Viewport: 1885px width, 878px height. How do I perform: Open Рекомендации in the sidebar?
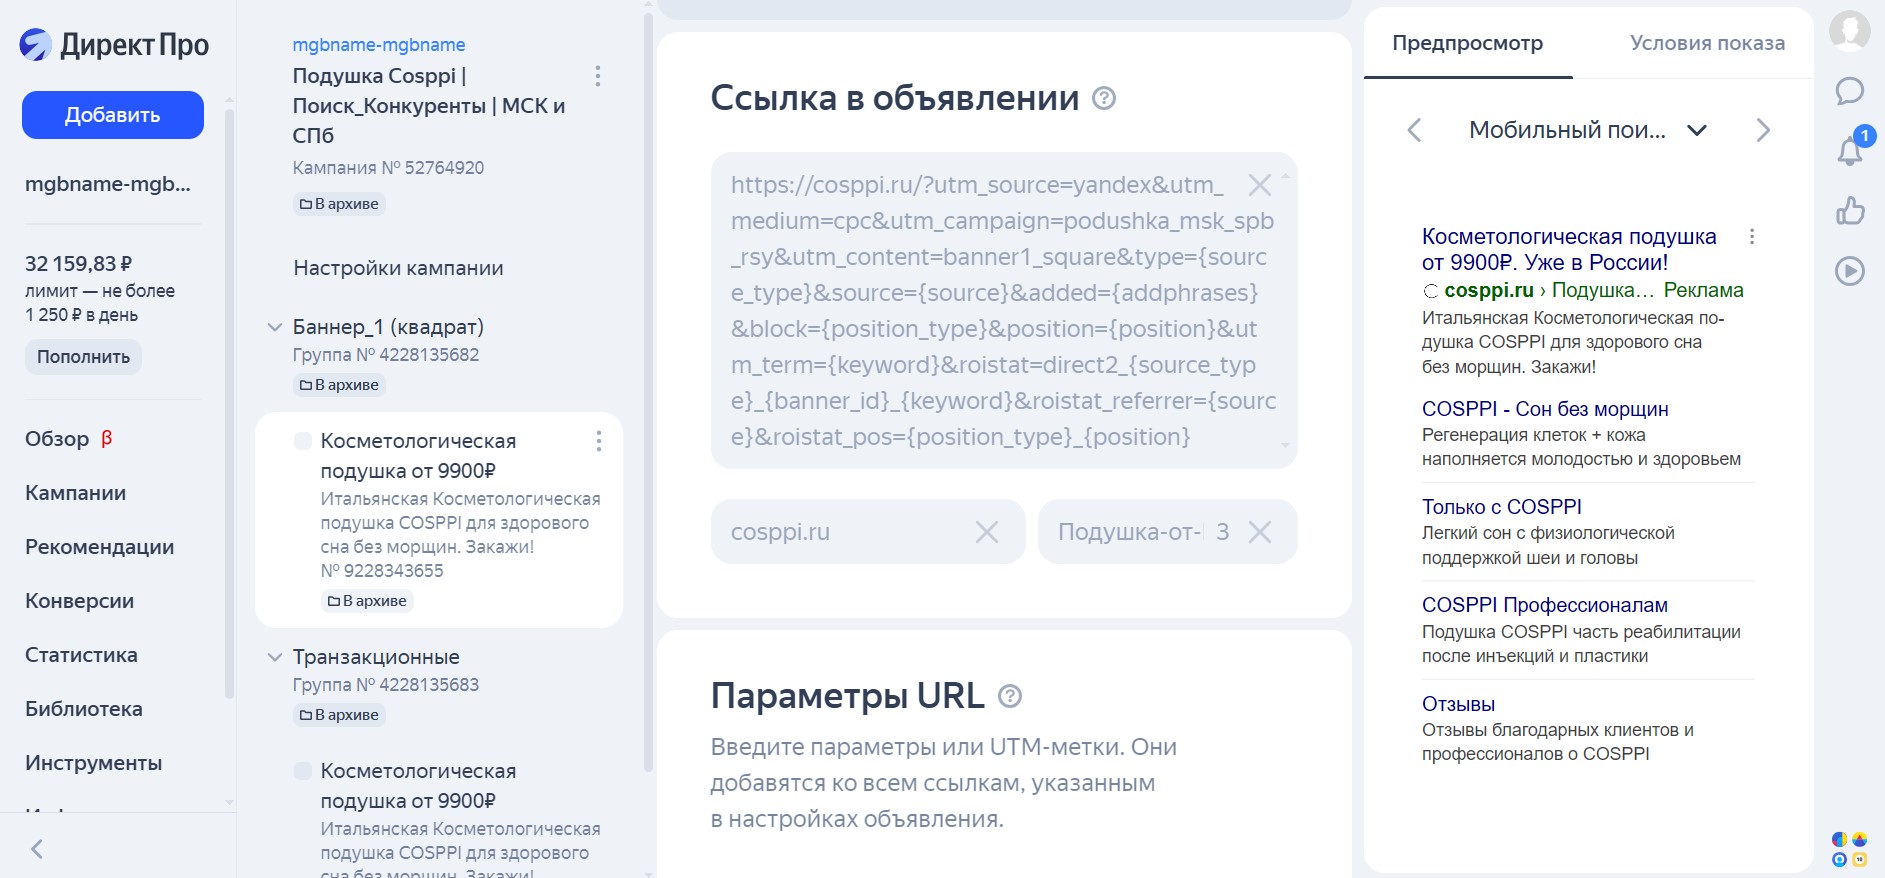coord(99,547)
